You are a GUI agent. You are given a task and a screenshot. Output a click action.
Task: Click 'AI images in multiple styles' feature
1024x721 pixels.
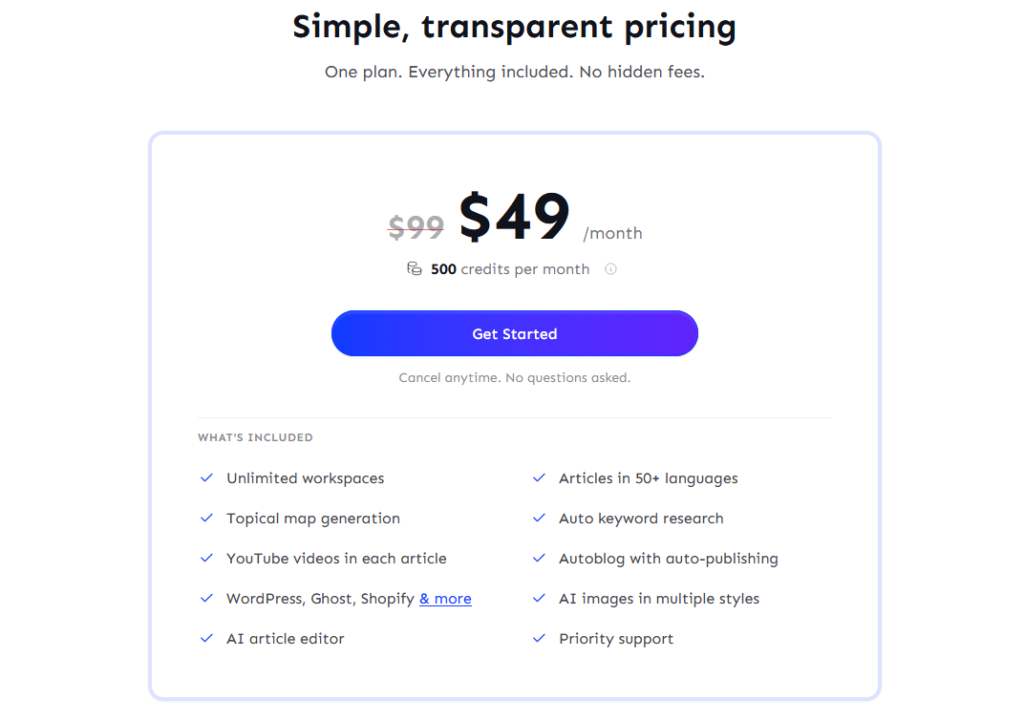point(659,599)
